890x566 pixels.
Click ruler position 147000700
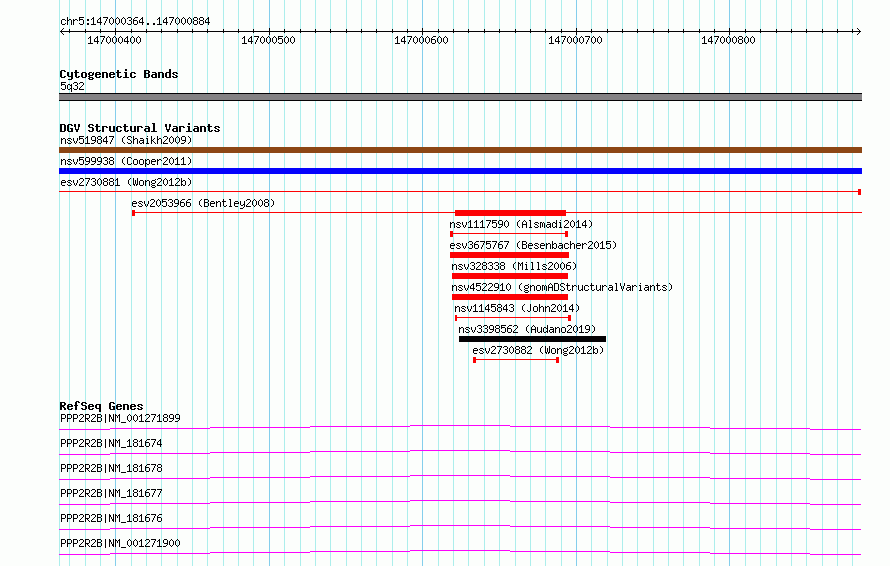575,40
